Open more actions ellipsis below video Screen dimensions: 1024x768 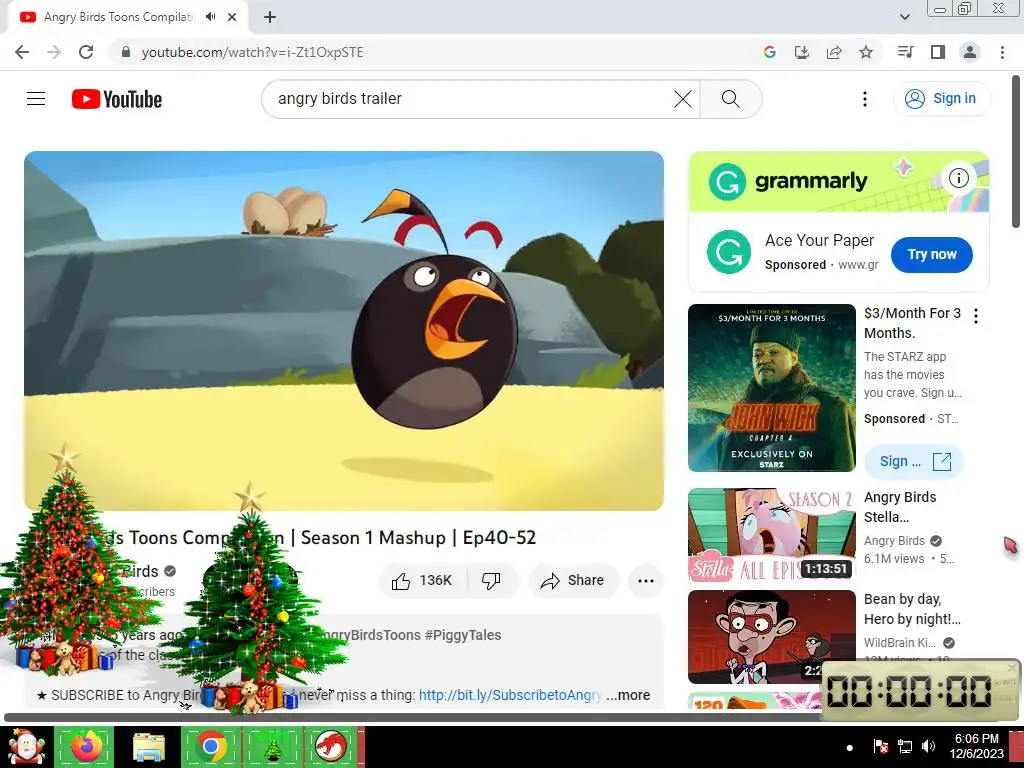646,581
